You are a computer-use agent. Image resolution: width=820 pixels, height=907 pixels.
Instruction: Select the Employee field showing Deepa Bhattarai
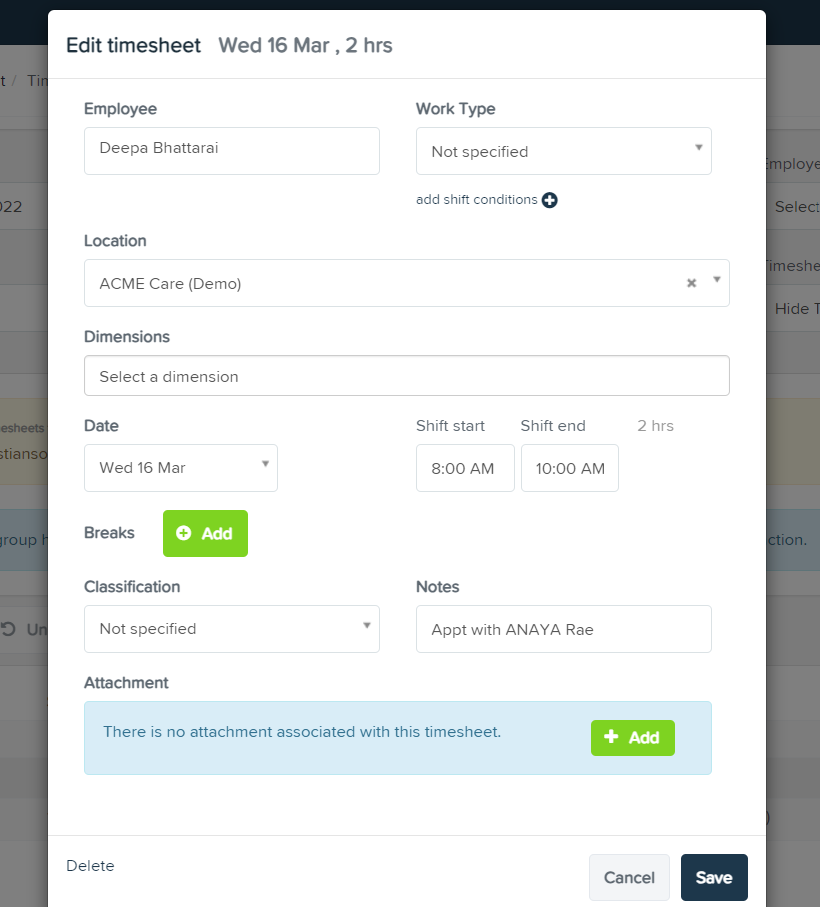231,151
